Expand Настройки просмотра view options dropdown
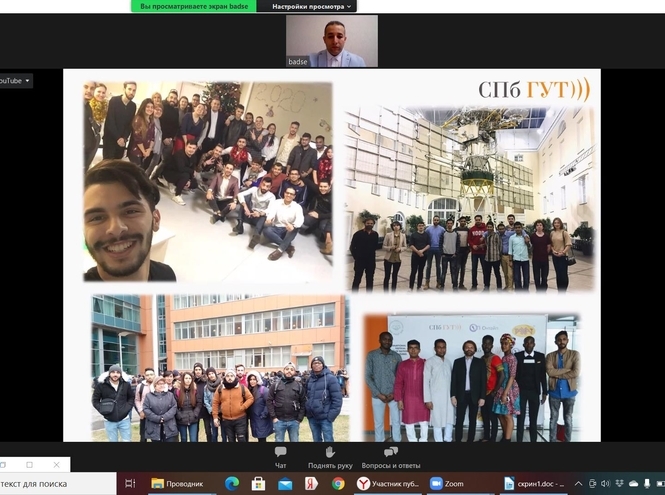 tap(307, 6)
